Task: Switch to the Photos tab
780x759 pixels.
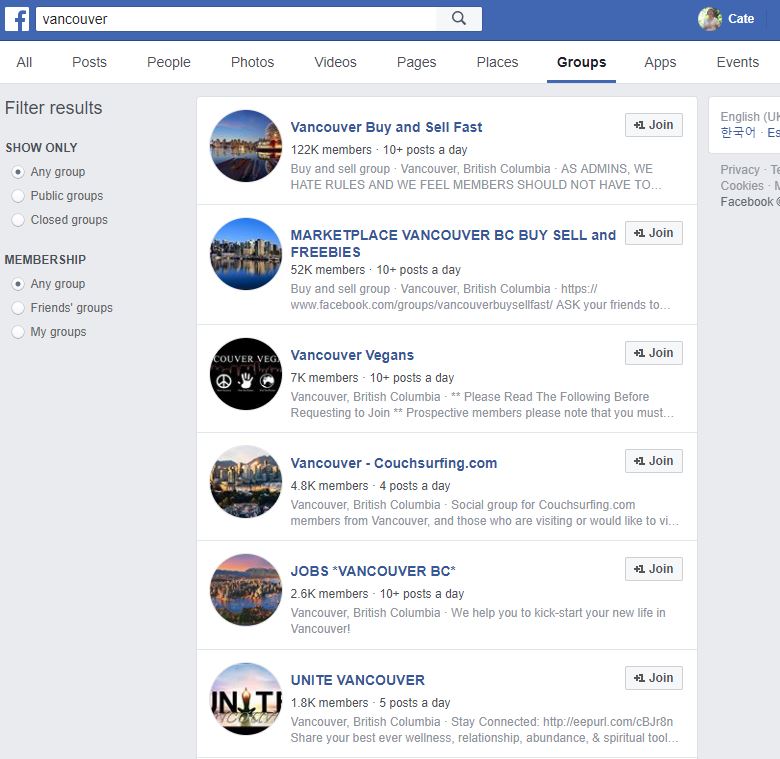Action: pyautogui.click(x=252, y=62)
